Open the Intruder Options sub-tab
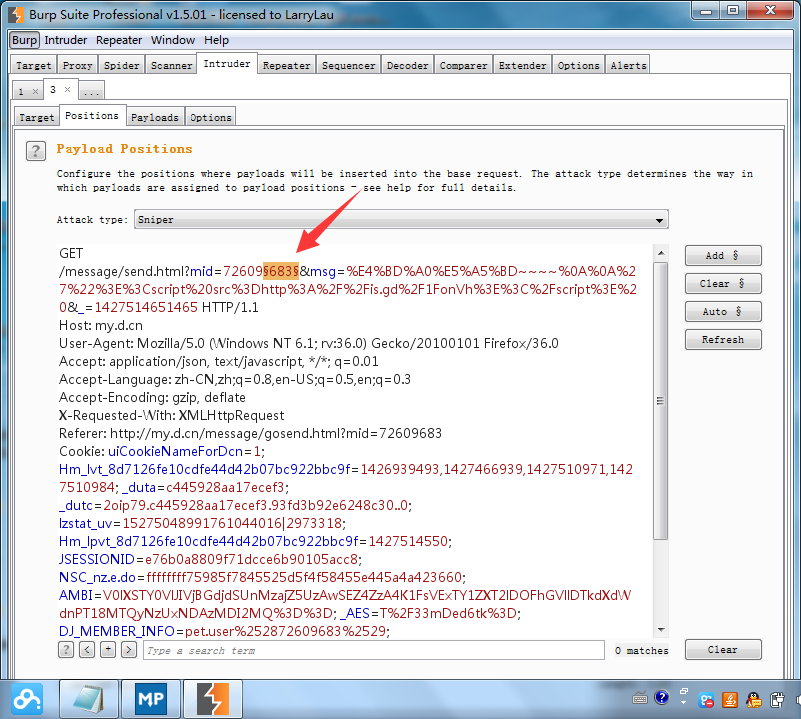Viewport: 801px width, 719px height. click(210, 118)
